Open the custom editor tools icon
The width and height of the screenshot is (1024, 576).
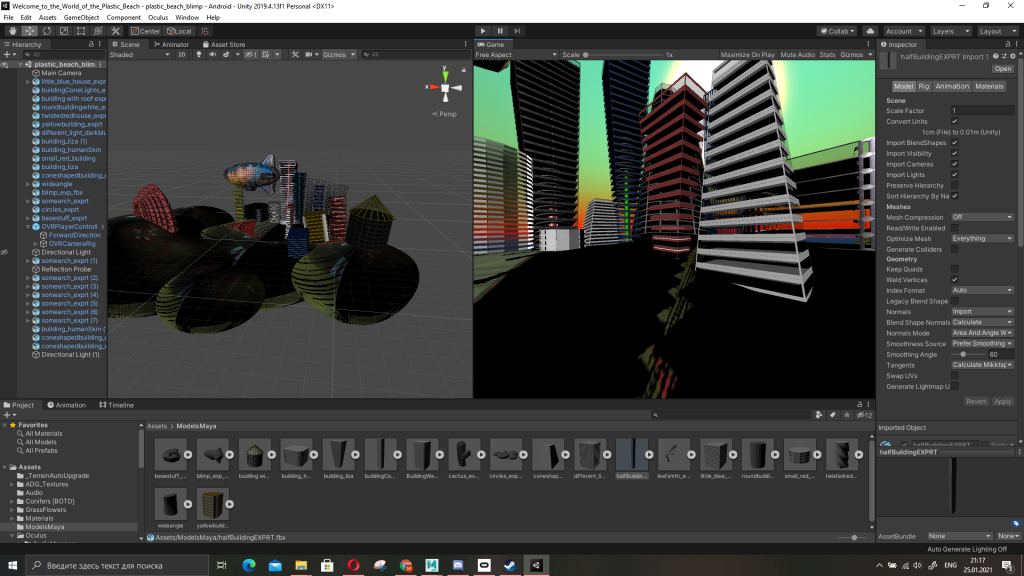[116, 31]
